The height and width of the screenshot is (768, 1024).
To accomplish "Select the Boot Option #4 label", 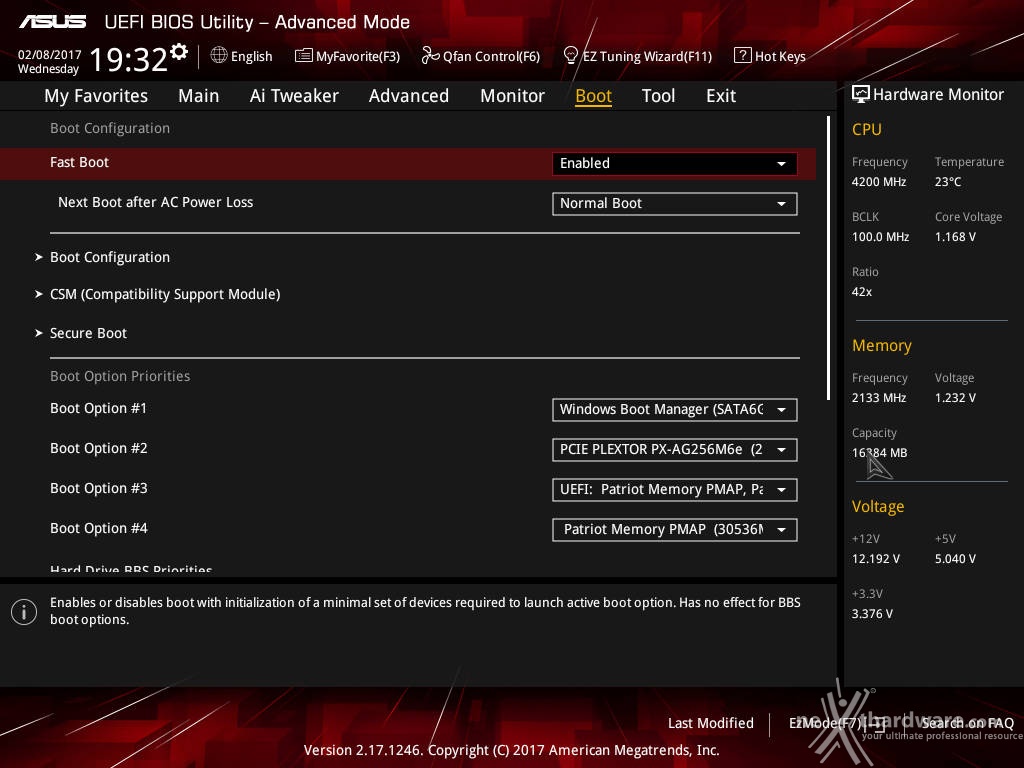I will click(99, 528).
